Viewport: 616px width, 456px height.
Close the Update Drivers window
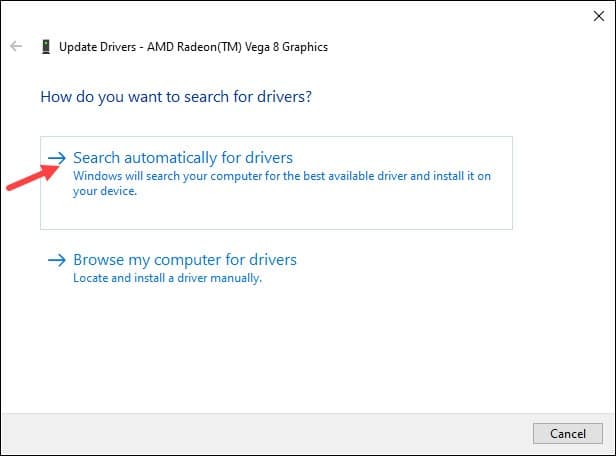599,16
